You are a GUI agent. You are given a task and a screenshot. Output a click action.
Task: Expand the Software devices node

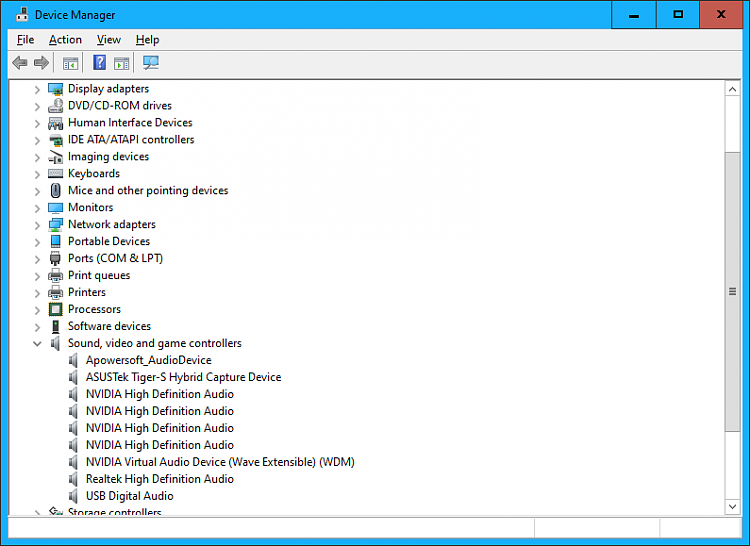point(37,327)
